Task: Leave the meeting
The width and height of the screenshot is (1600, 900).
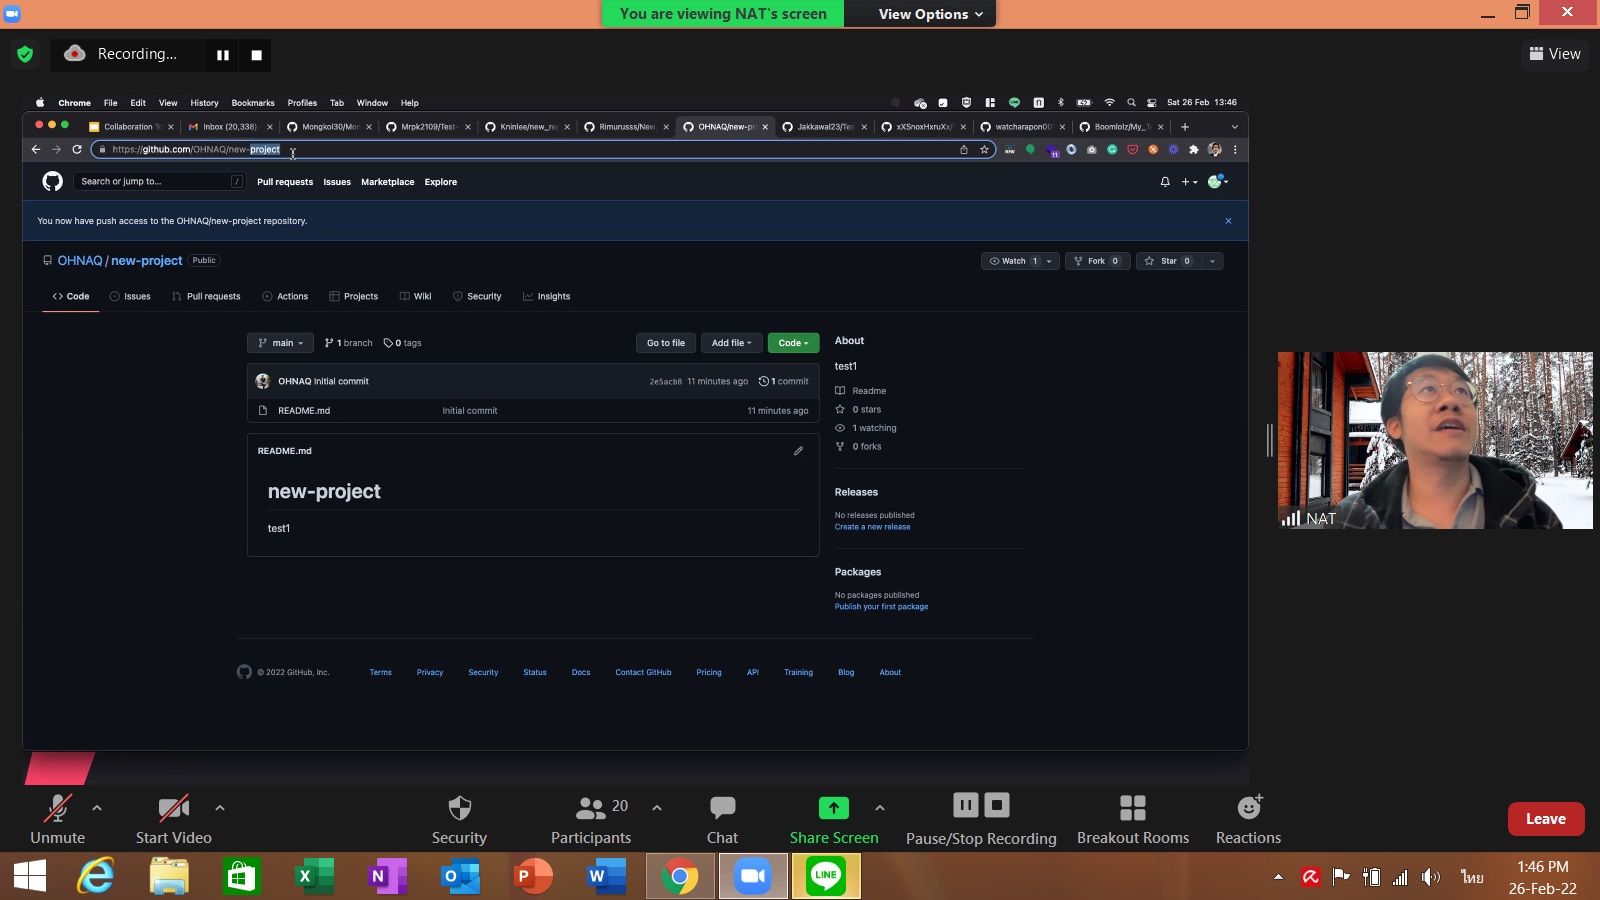Action: (1546, 819)
